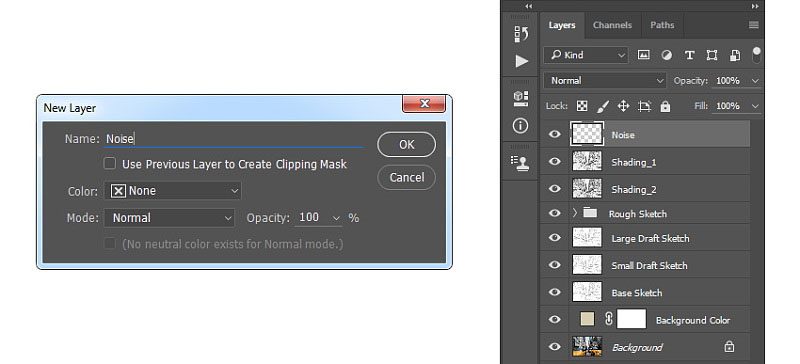Hide the Background Color layer
The height and width of the screenshot is (364, 800).
[554, 320]
